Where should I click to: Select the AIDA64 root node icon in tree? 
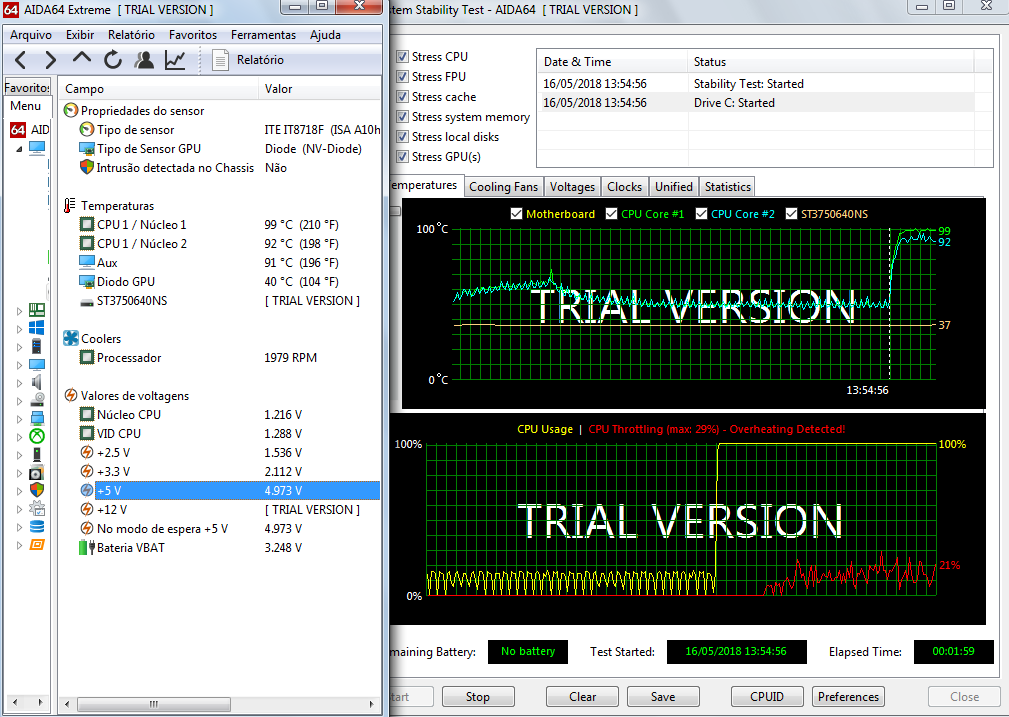[18, 130]
